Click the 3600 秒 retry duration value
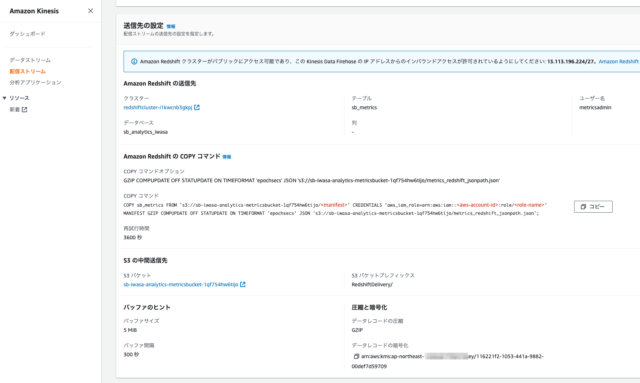The width and height of the screenshot is (640, 383). coord(133,237)
